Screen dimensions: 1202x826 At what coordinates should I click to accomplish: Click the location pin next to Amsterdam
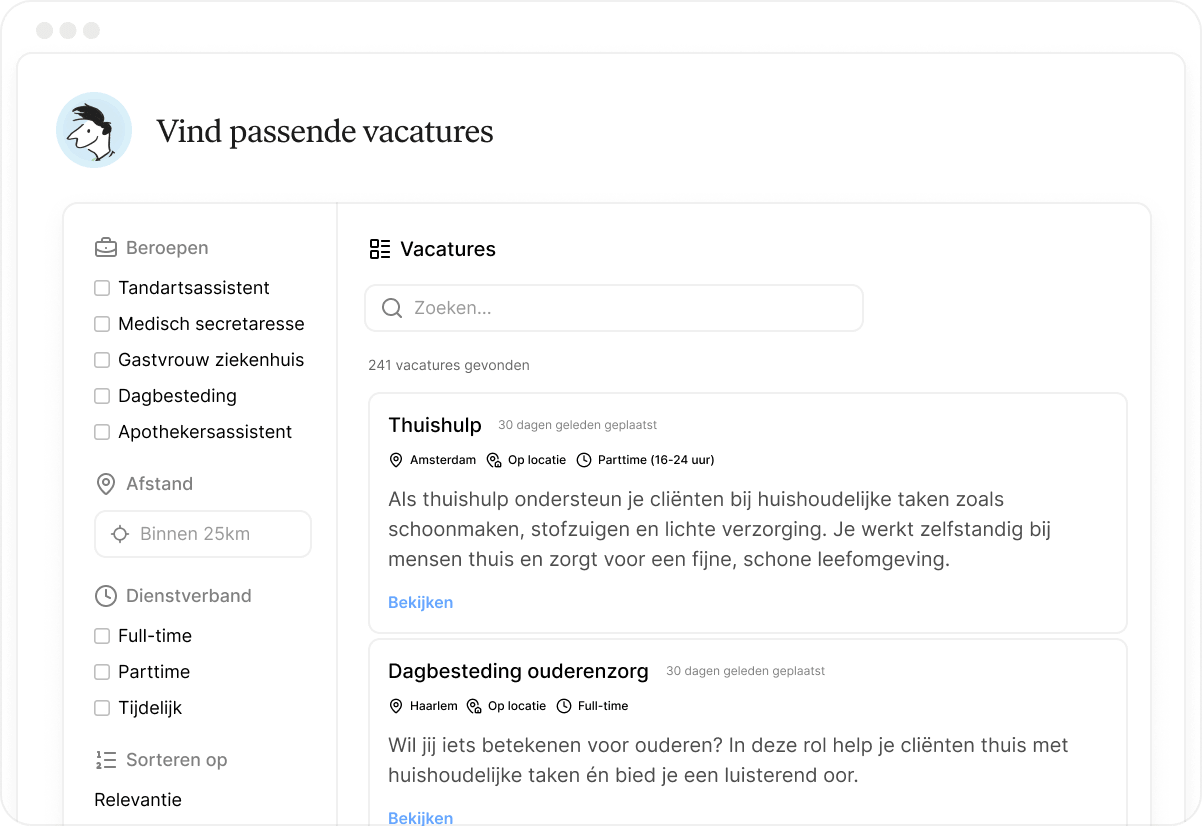pyautogui.click(x=396, y=460)
